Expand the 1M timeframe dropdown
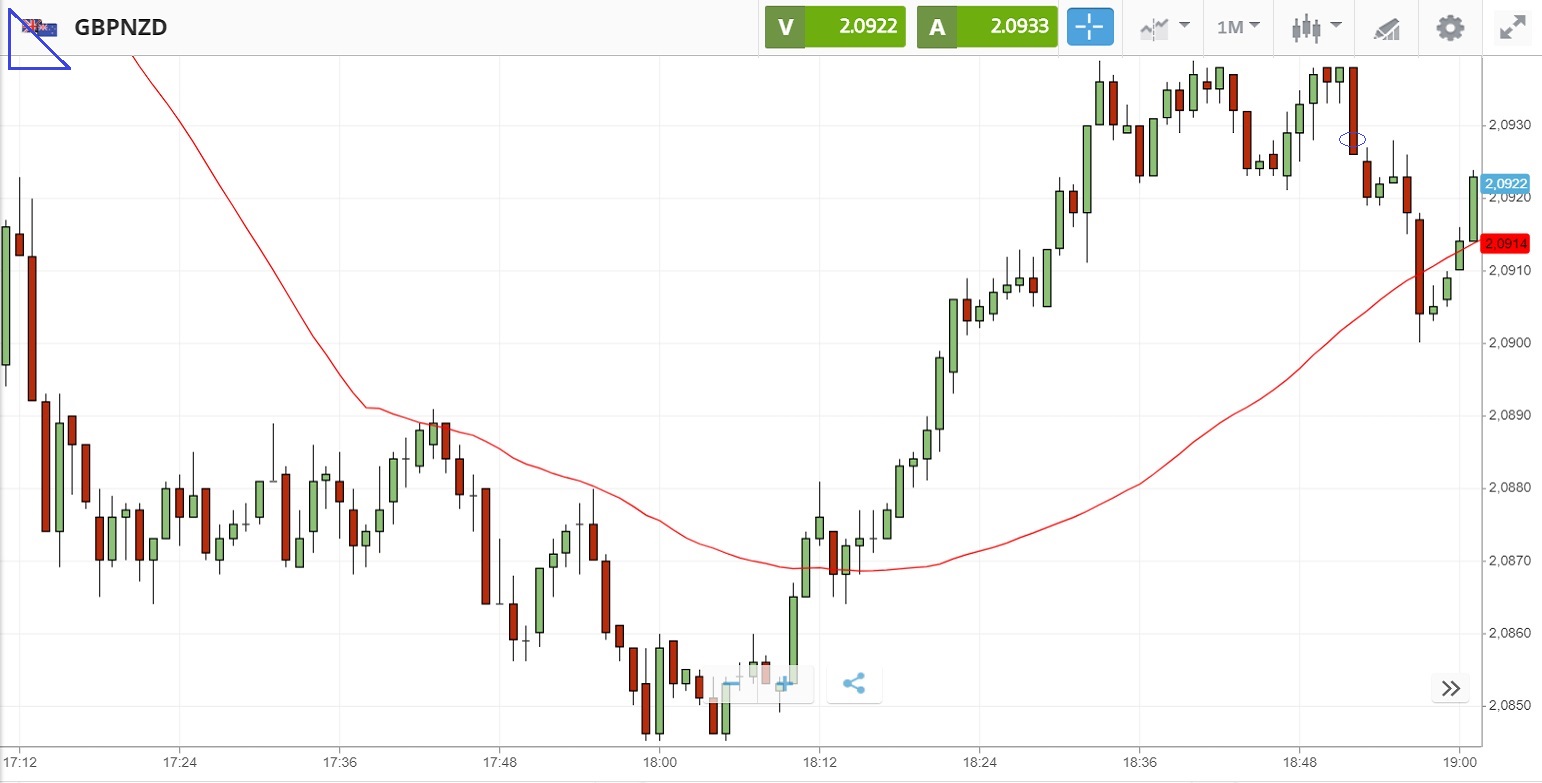 [x=1238, y=27]
